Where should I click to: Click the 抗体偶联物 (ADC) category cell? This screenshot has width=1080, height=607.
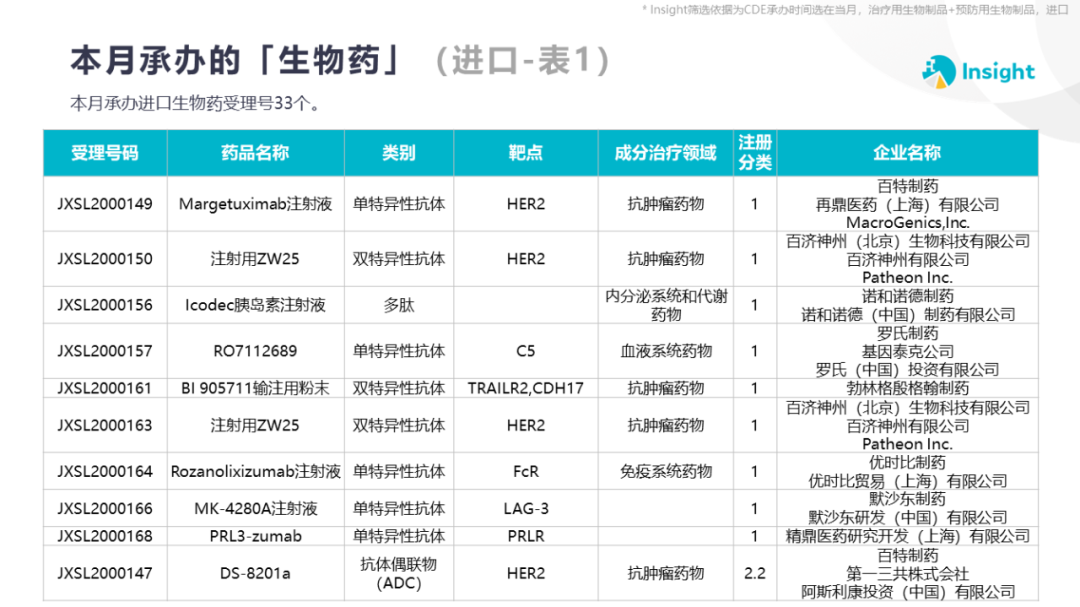(x=399, y=573)
